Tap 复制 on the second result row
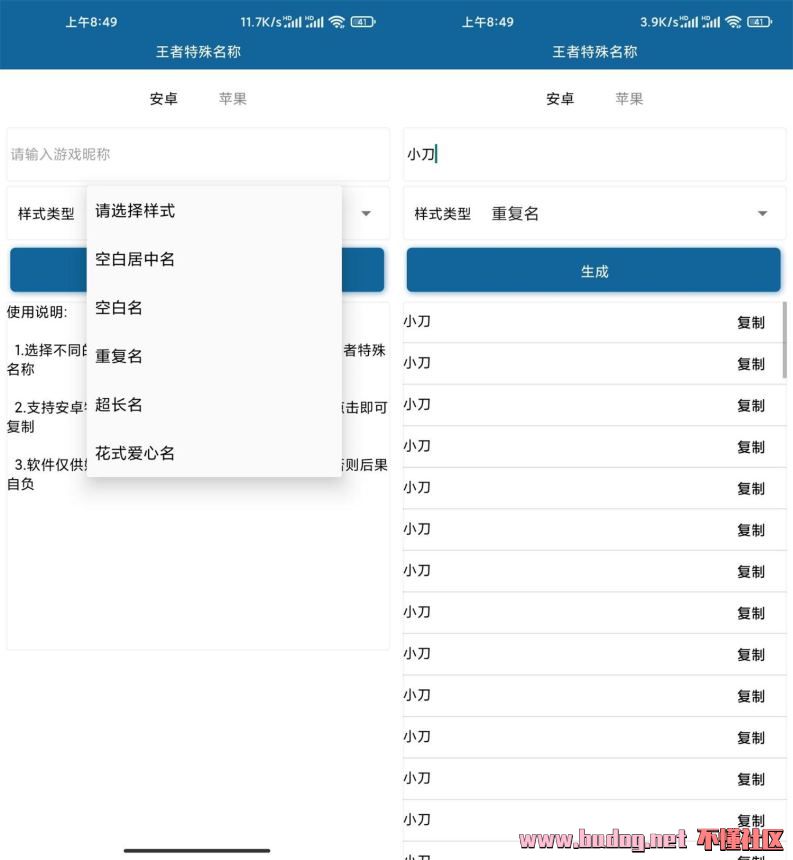This screenshot has width=793, height=860. 751,364
